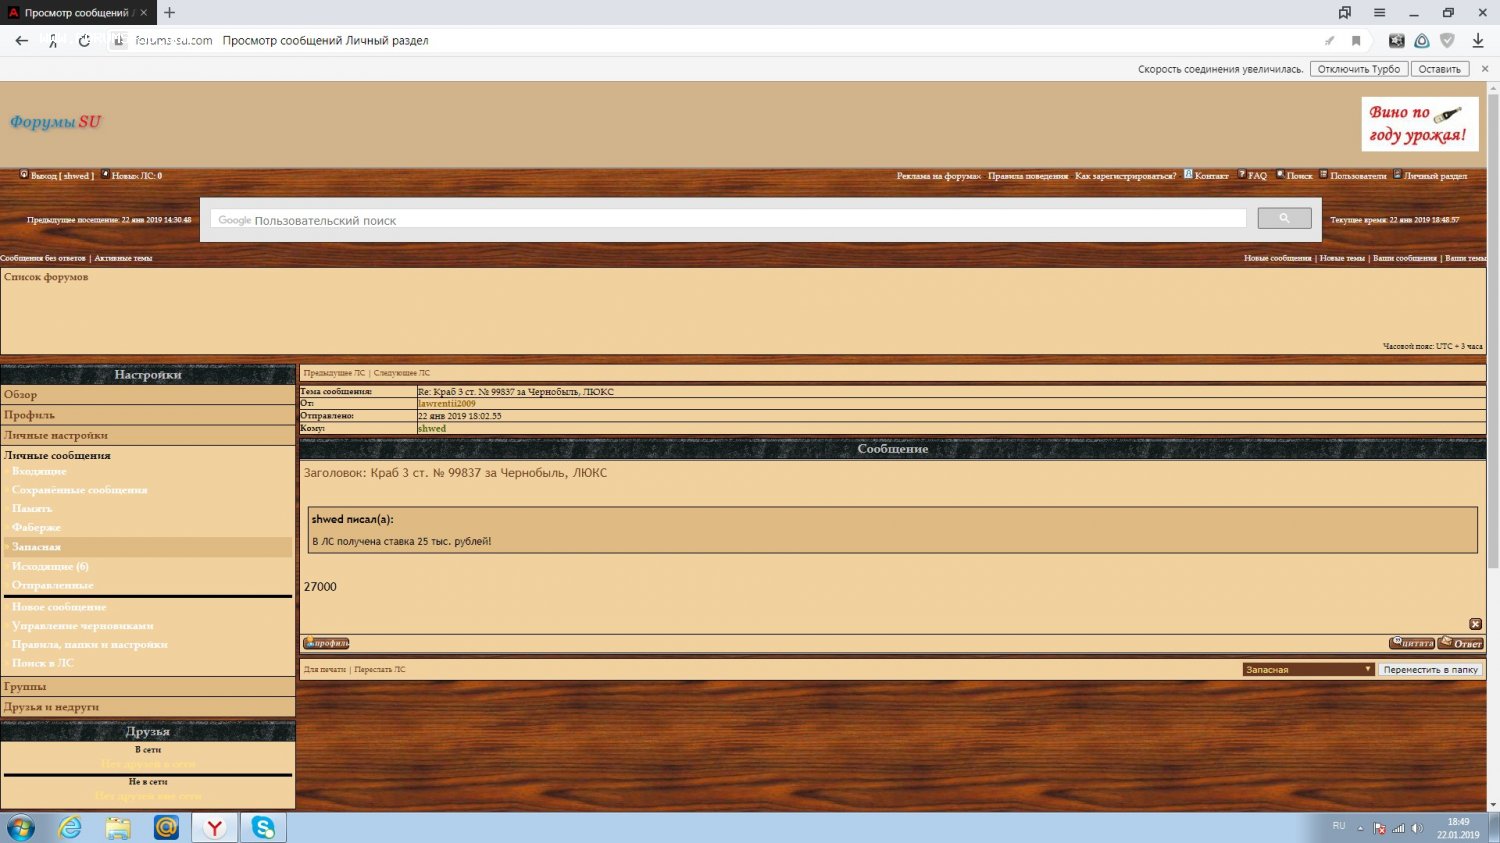
Task: Reload the page with refresh icon
Action: click(x=84, y=41)
